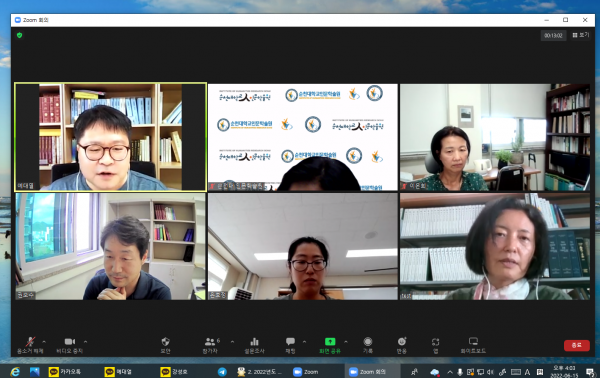Click meeting timer display 00:13:02
The height and width of the screenshot is (378, 600).
click(553, 36)
